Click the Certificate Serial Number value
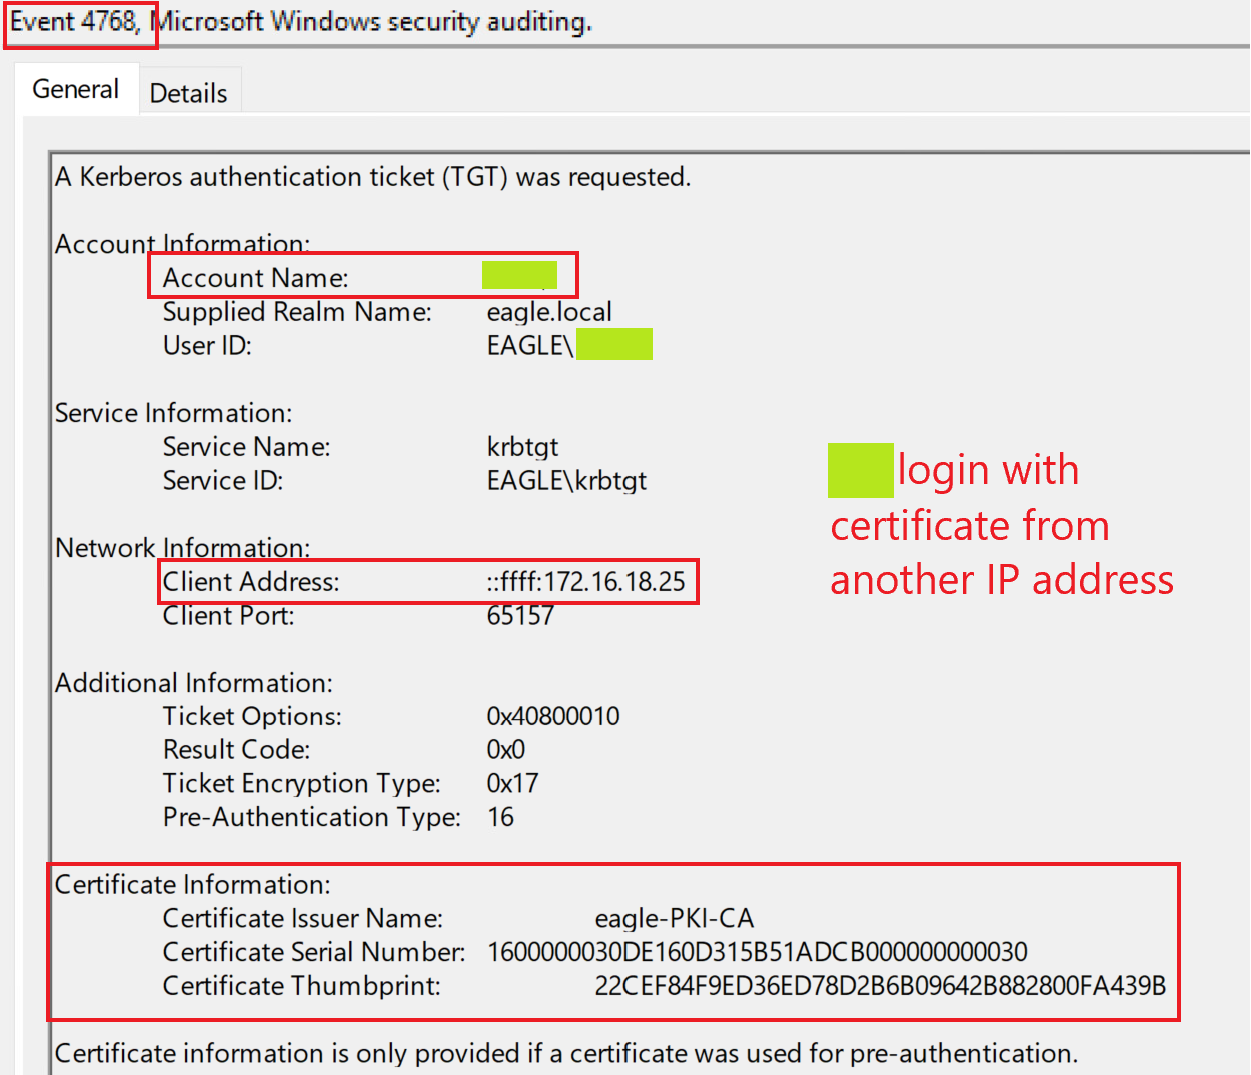1251x1075 pixels. coord(757,952)
